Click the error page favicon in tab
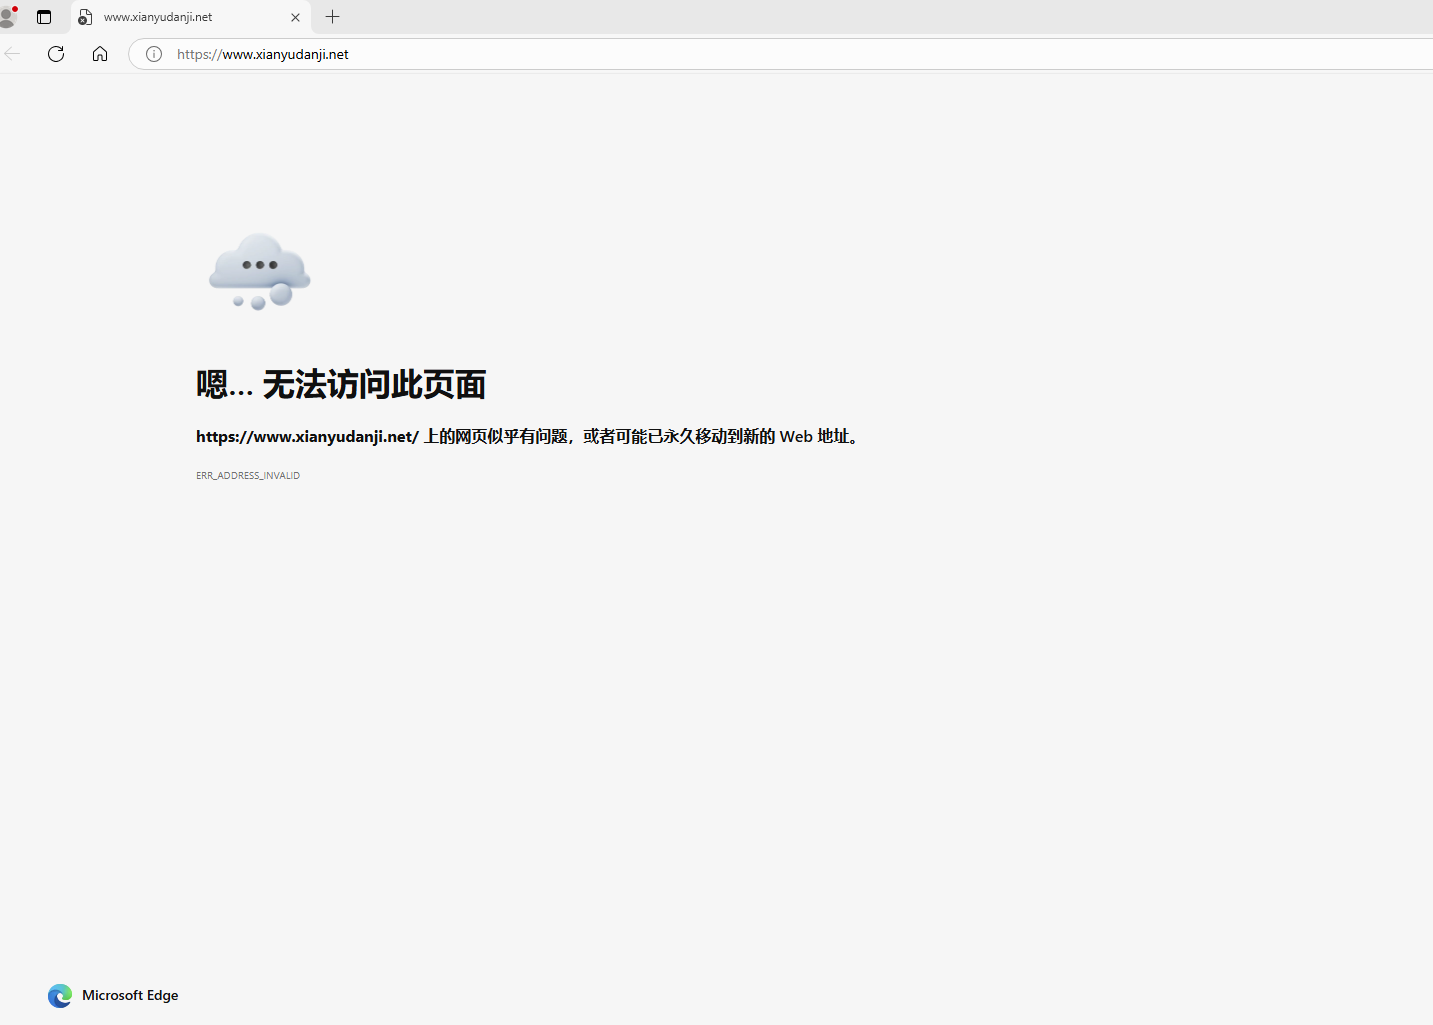The width and height of the screenshot is (1433, 1025). coord(85,17)
